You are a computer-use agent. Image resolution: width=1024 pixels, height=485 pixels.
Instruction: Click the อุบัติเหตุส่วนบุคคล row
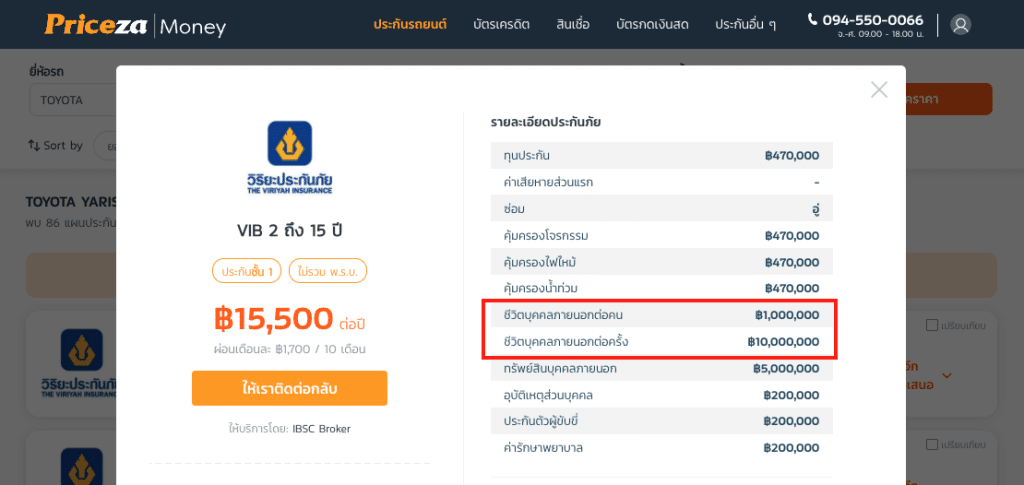[x=662, y=395]
